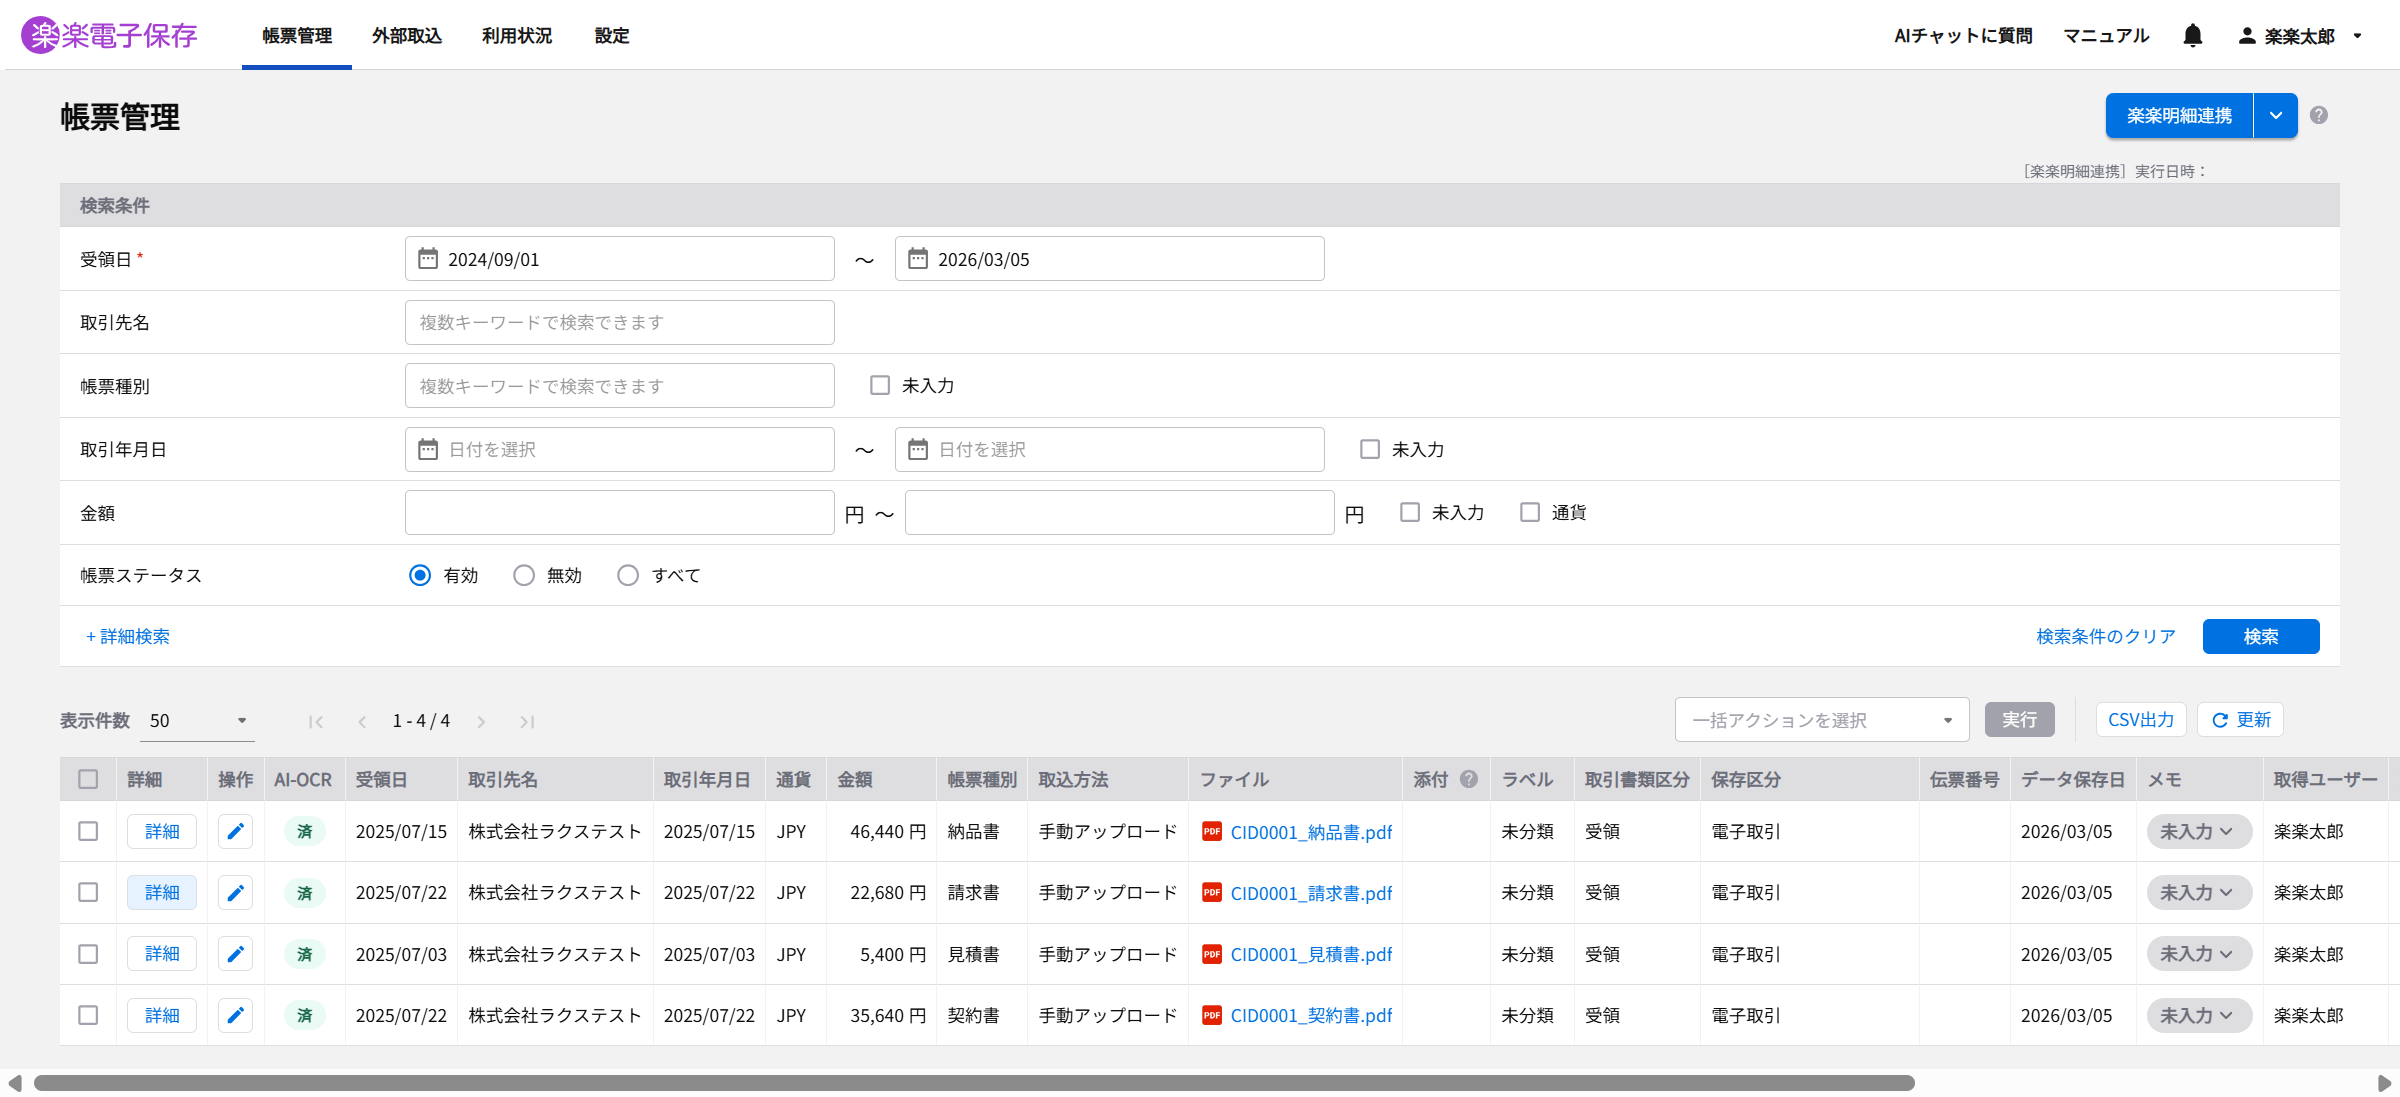Click the 検索条件のクリア link
This screenshot has height=1097, width=2400.
tap(2105, 636)
